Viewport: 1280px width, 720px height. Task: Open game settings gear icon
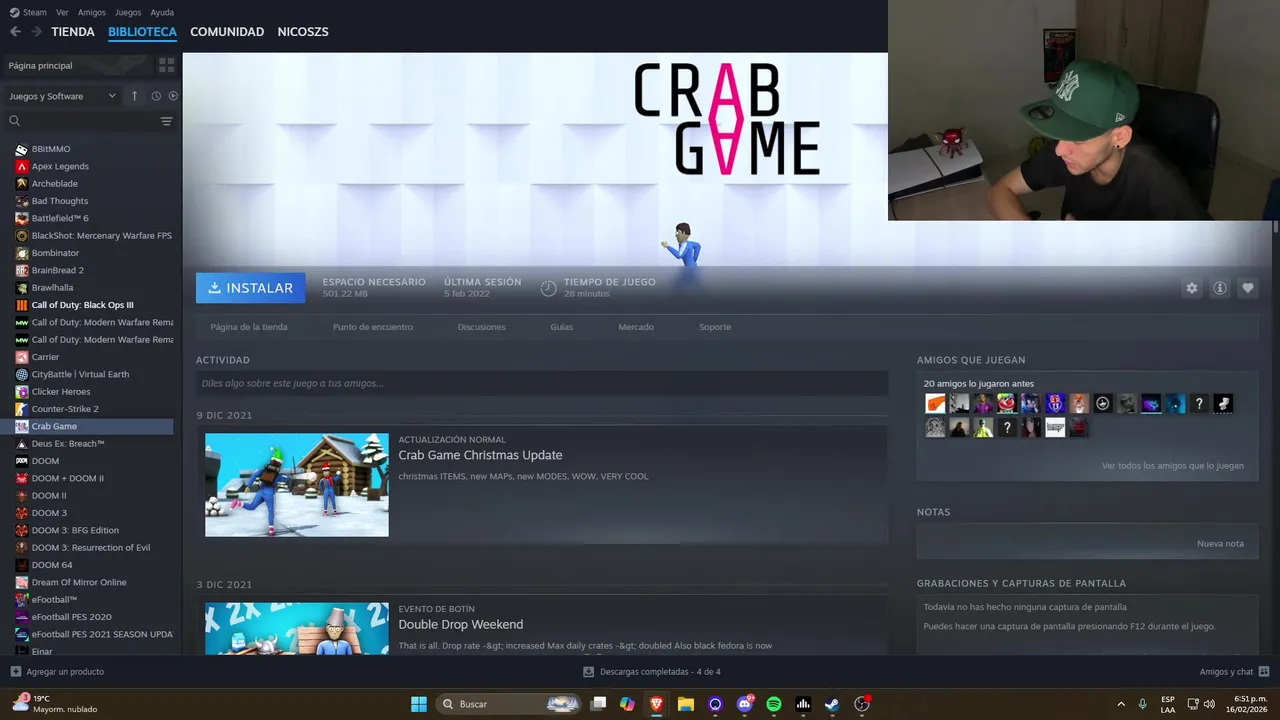(x=1192, y=288)
